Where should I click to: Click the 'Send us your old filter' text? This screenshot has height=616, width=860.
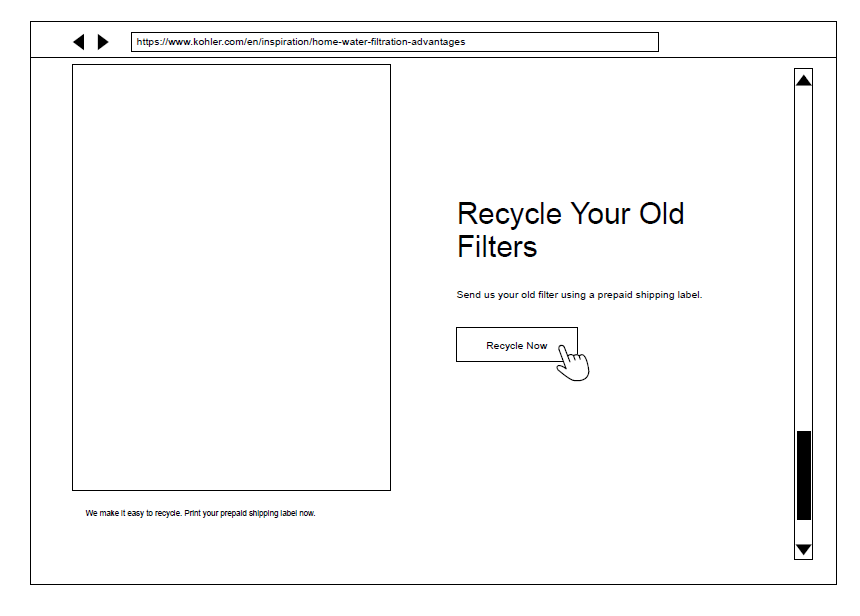coord(579,295)
